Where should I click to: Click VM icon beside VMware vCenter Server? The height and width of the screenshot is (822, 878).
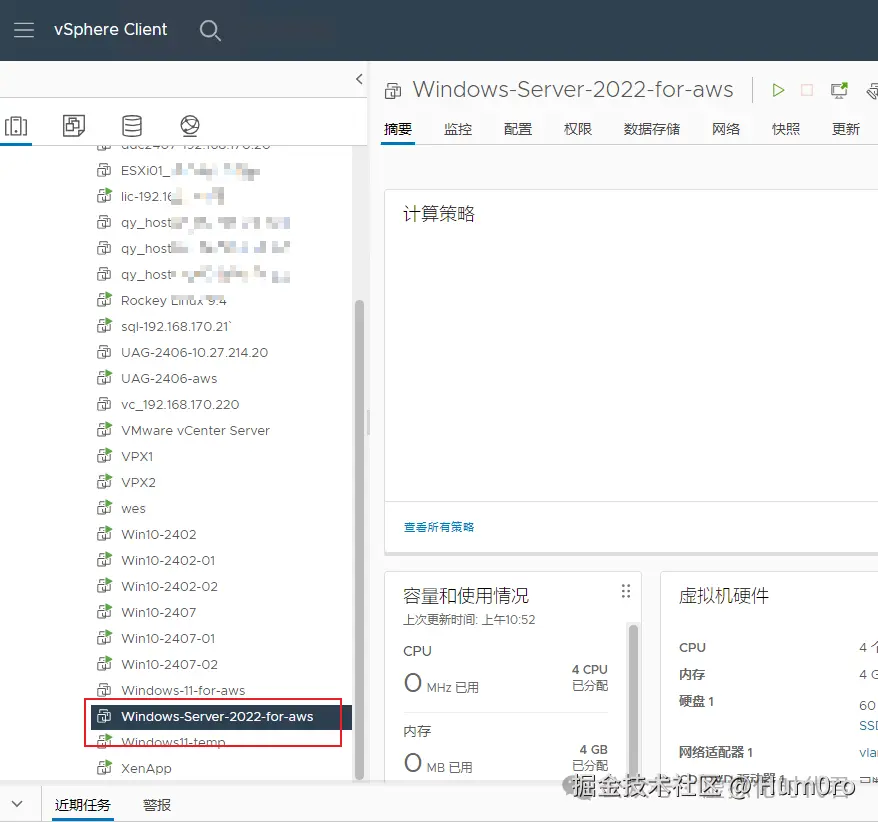[x=104, y=430]
